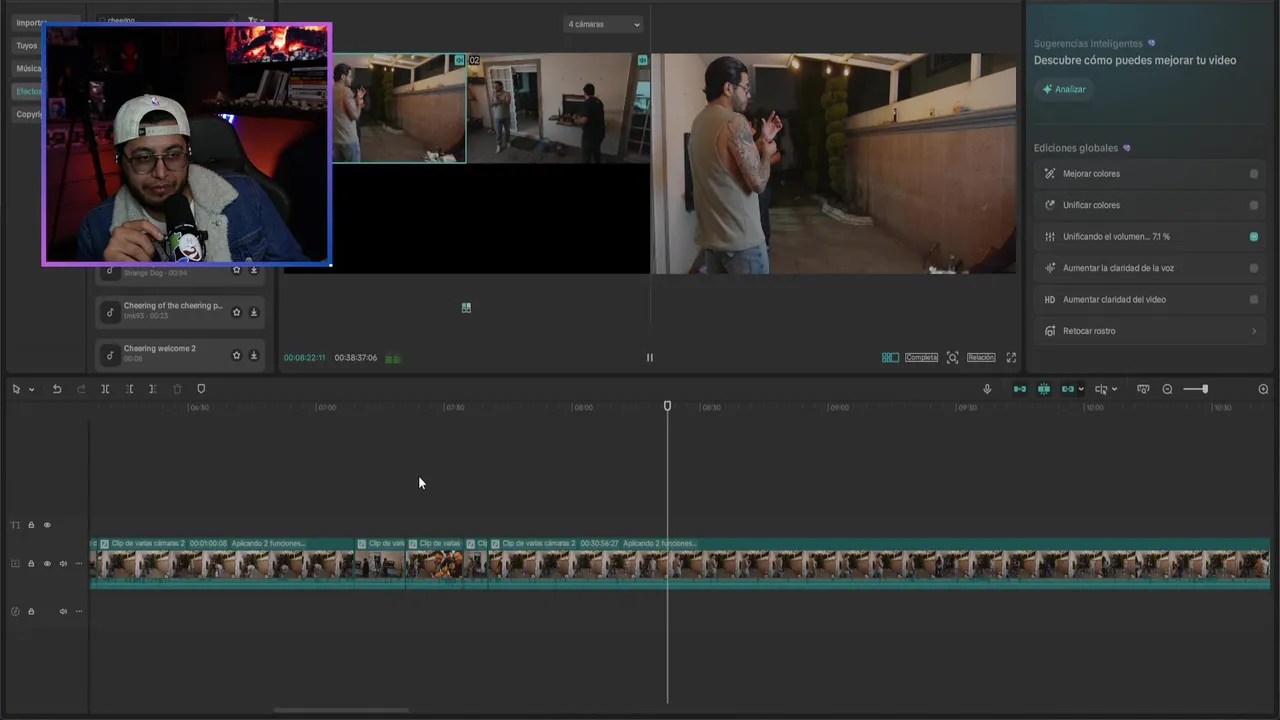
Task: Click Analizar for smart suggestions
Action: click(x=1064, y=89)
